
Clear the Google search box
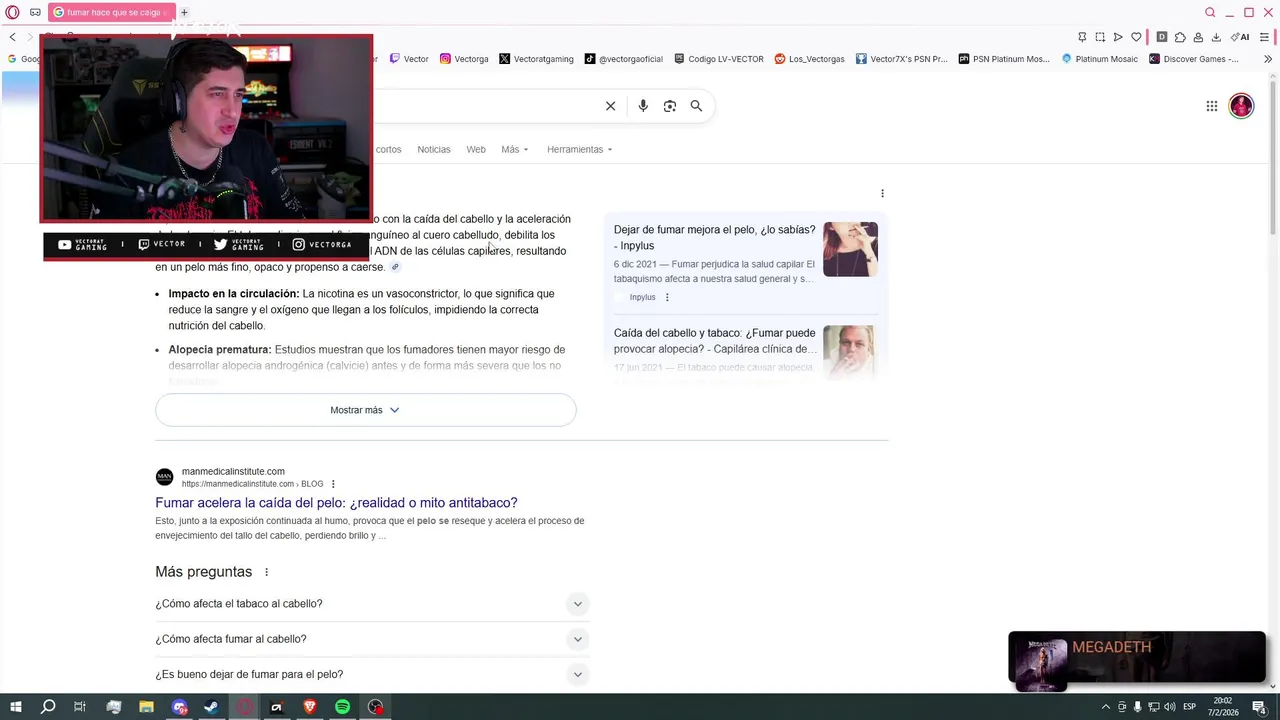click(x=610, y=106)
